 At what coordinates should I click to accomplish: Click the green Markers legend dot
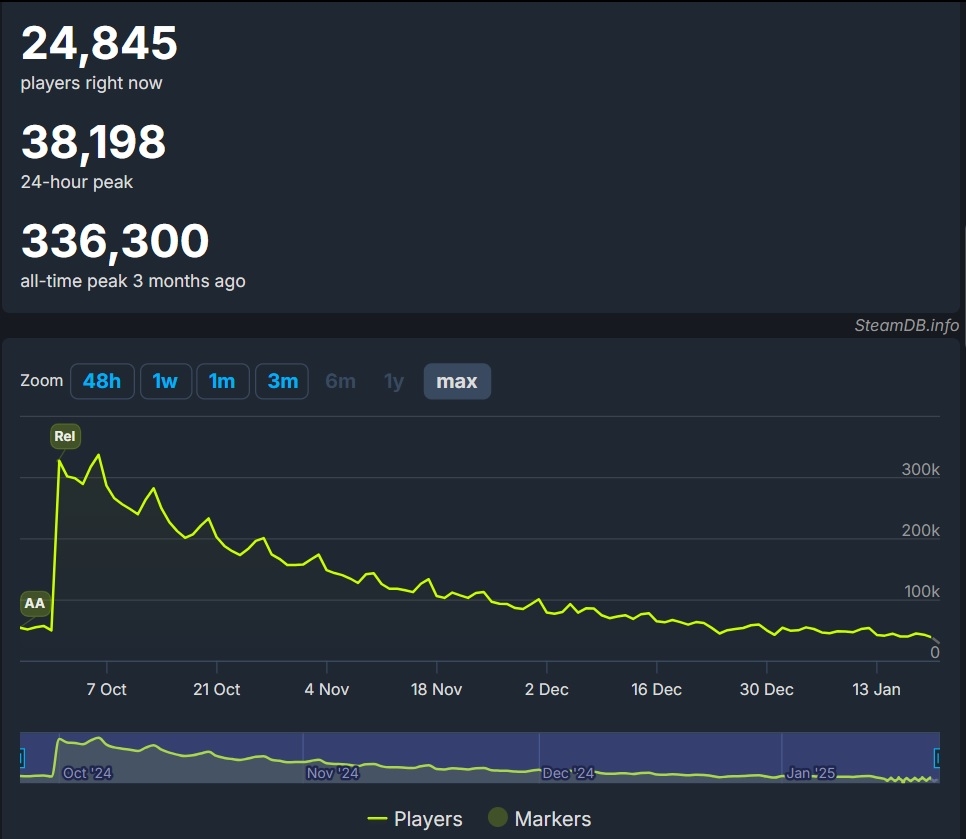tap(497, 817)
